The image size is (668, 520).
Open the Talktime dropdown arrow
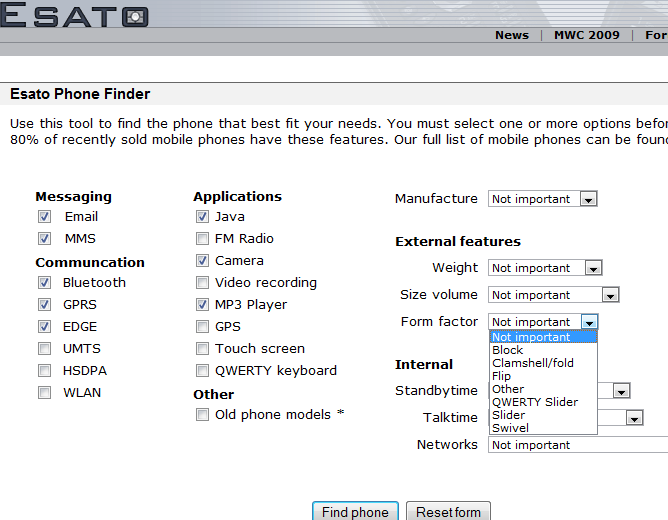tap(634, 418)
